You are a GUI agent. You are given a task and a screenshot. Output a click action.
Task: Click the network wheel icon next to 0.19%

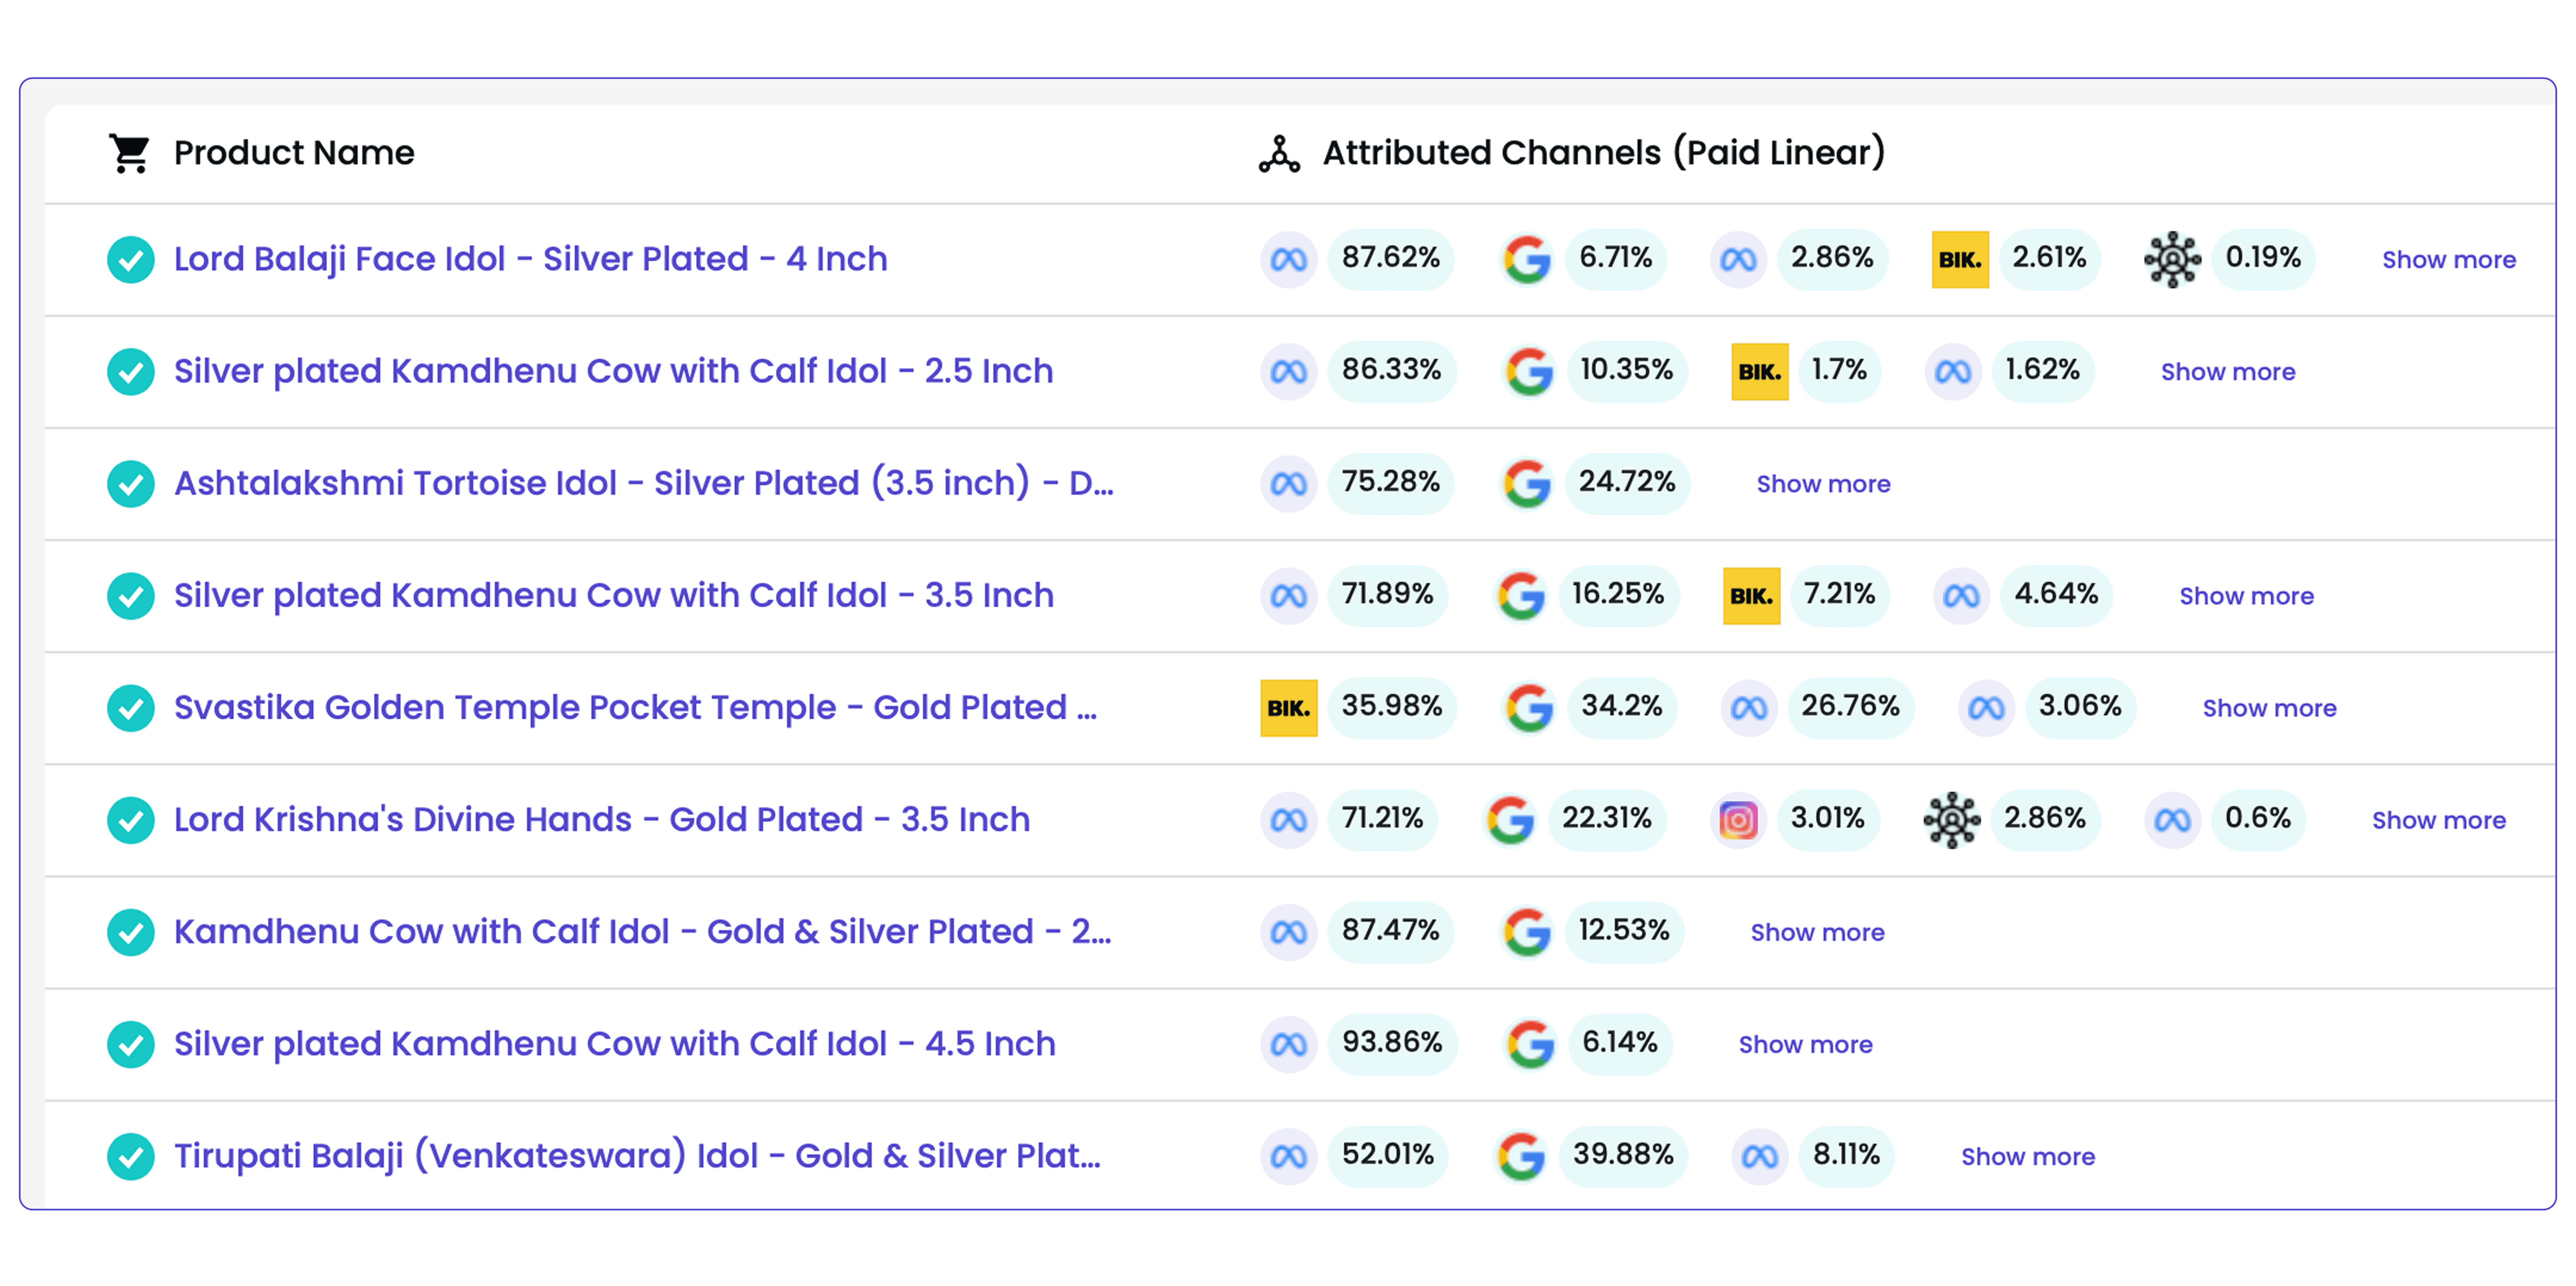coord(2172,260)
